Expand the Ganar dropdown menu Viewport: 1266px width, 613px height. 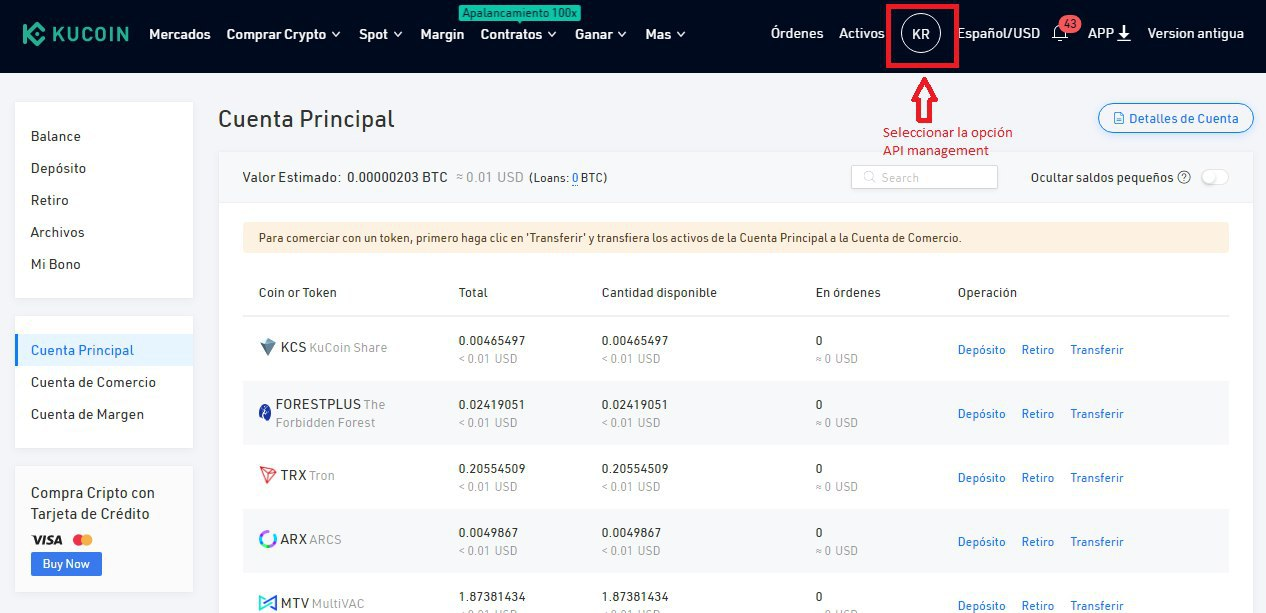click(601, 34)
